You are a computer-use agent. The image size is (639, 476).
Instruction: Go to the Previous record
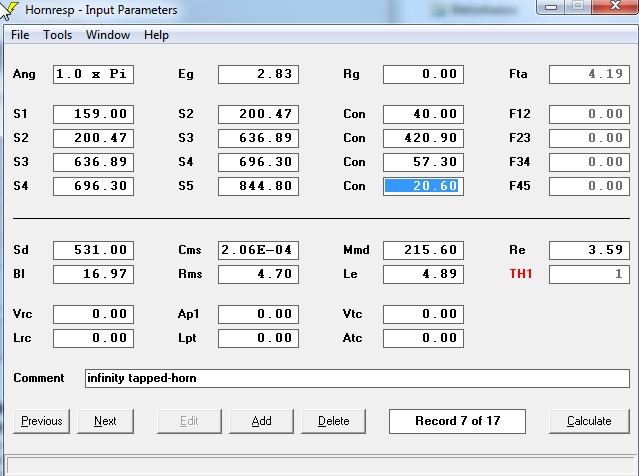(41, 421)
